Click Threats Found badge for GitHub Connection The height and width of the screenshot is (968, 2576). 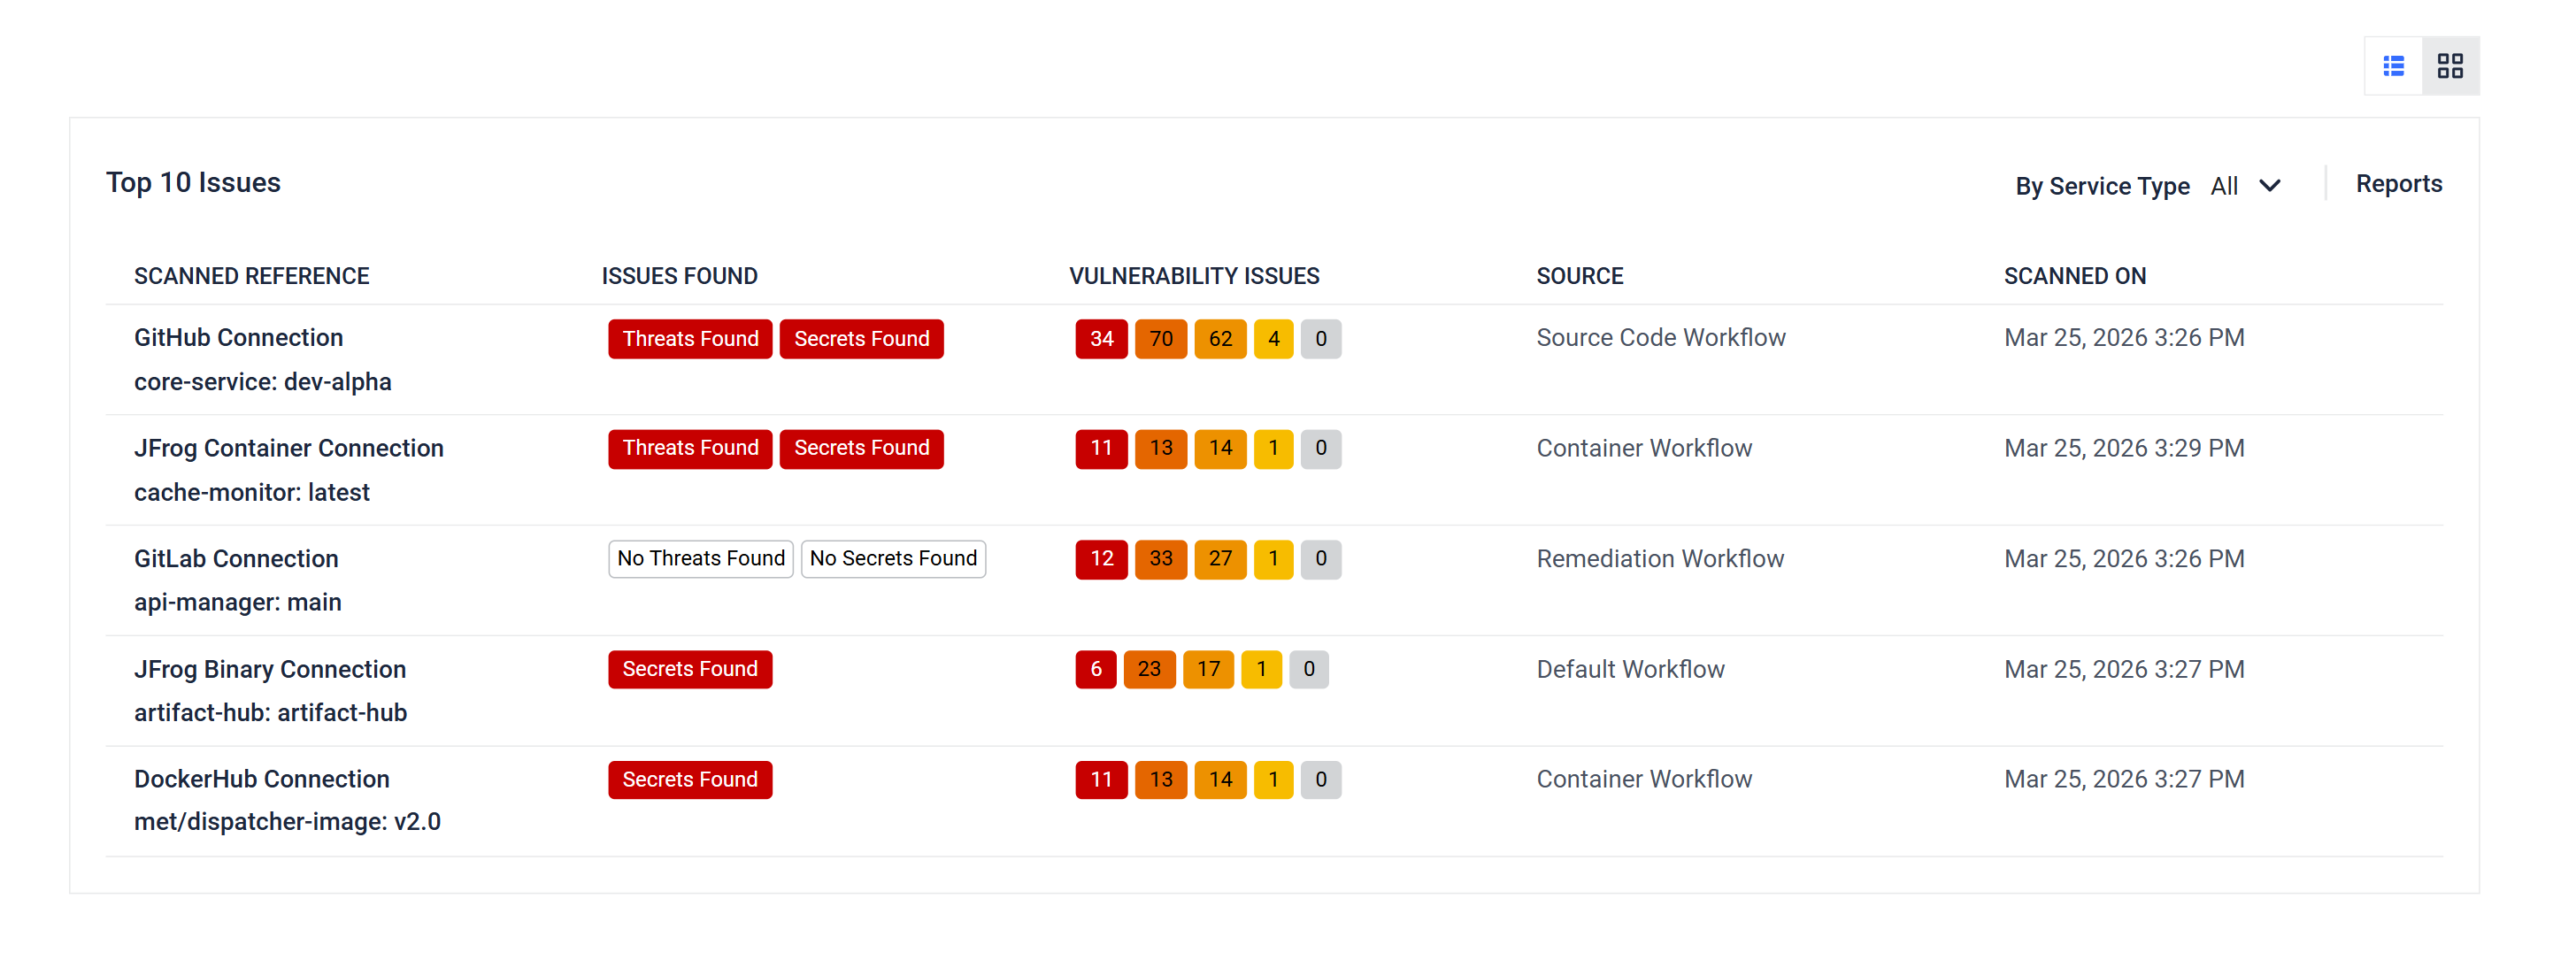pyautogui.click(x=690, y=339)
